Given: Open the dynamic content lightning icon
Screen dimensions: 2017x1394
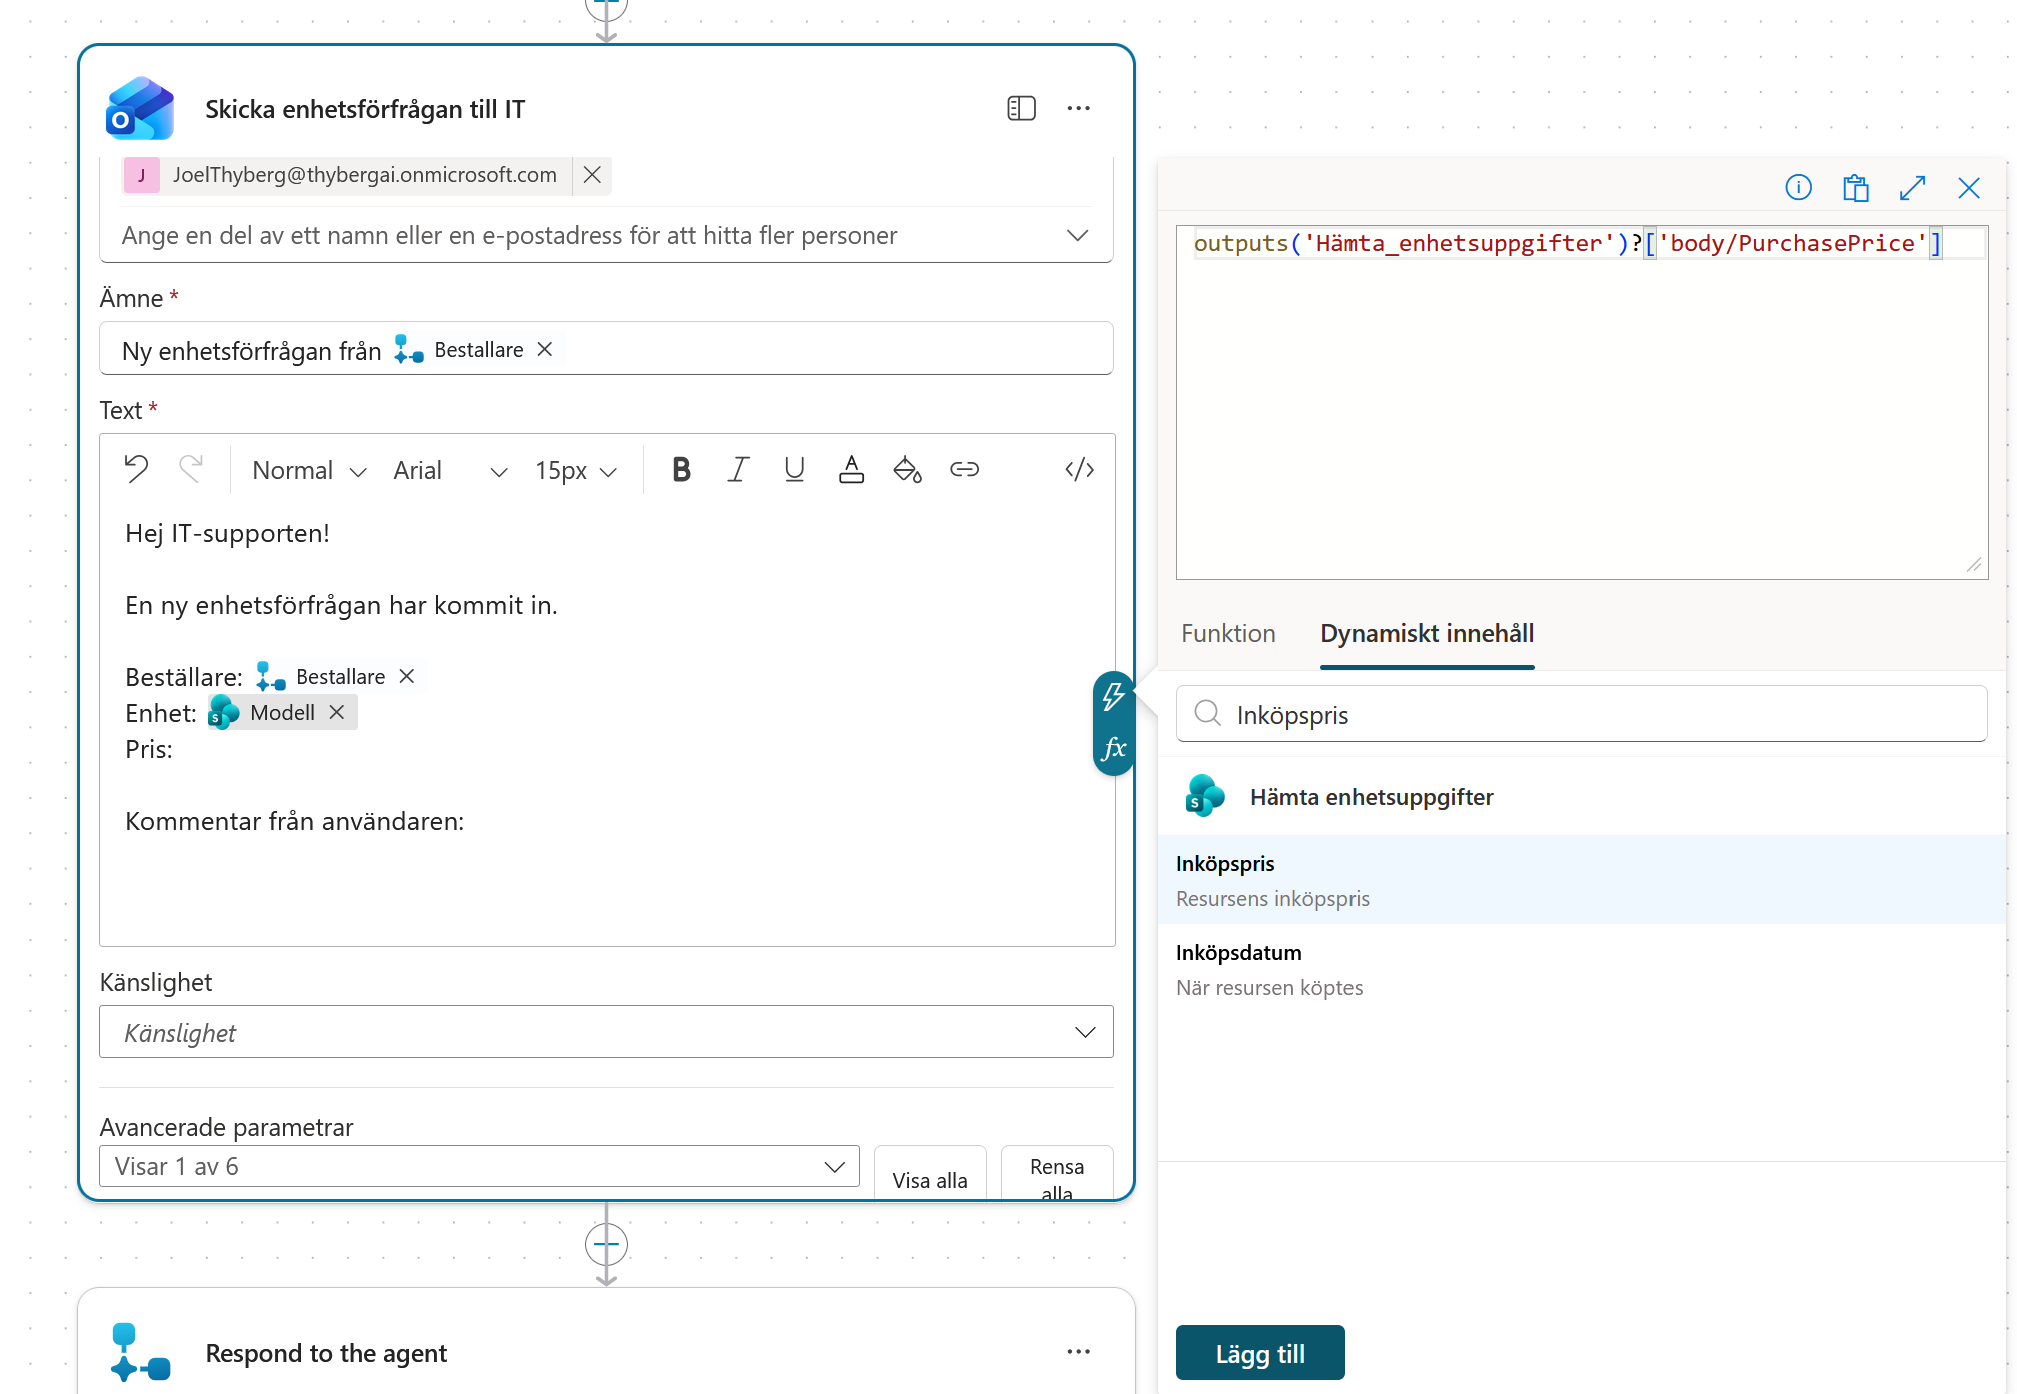Looking at the screenshot, I should pyautogui.click(x=1113, y=696).
